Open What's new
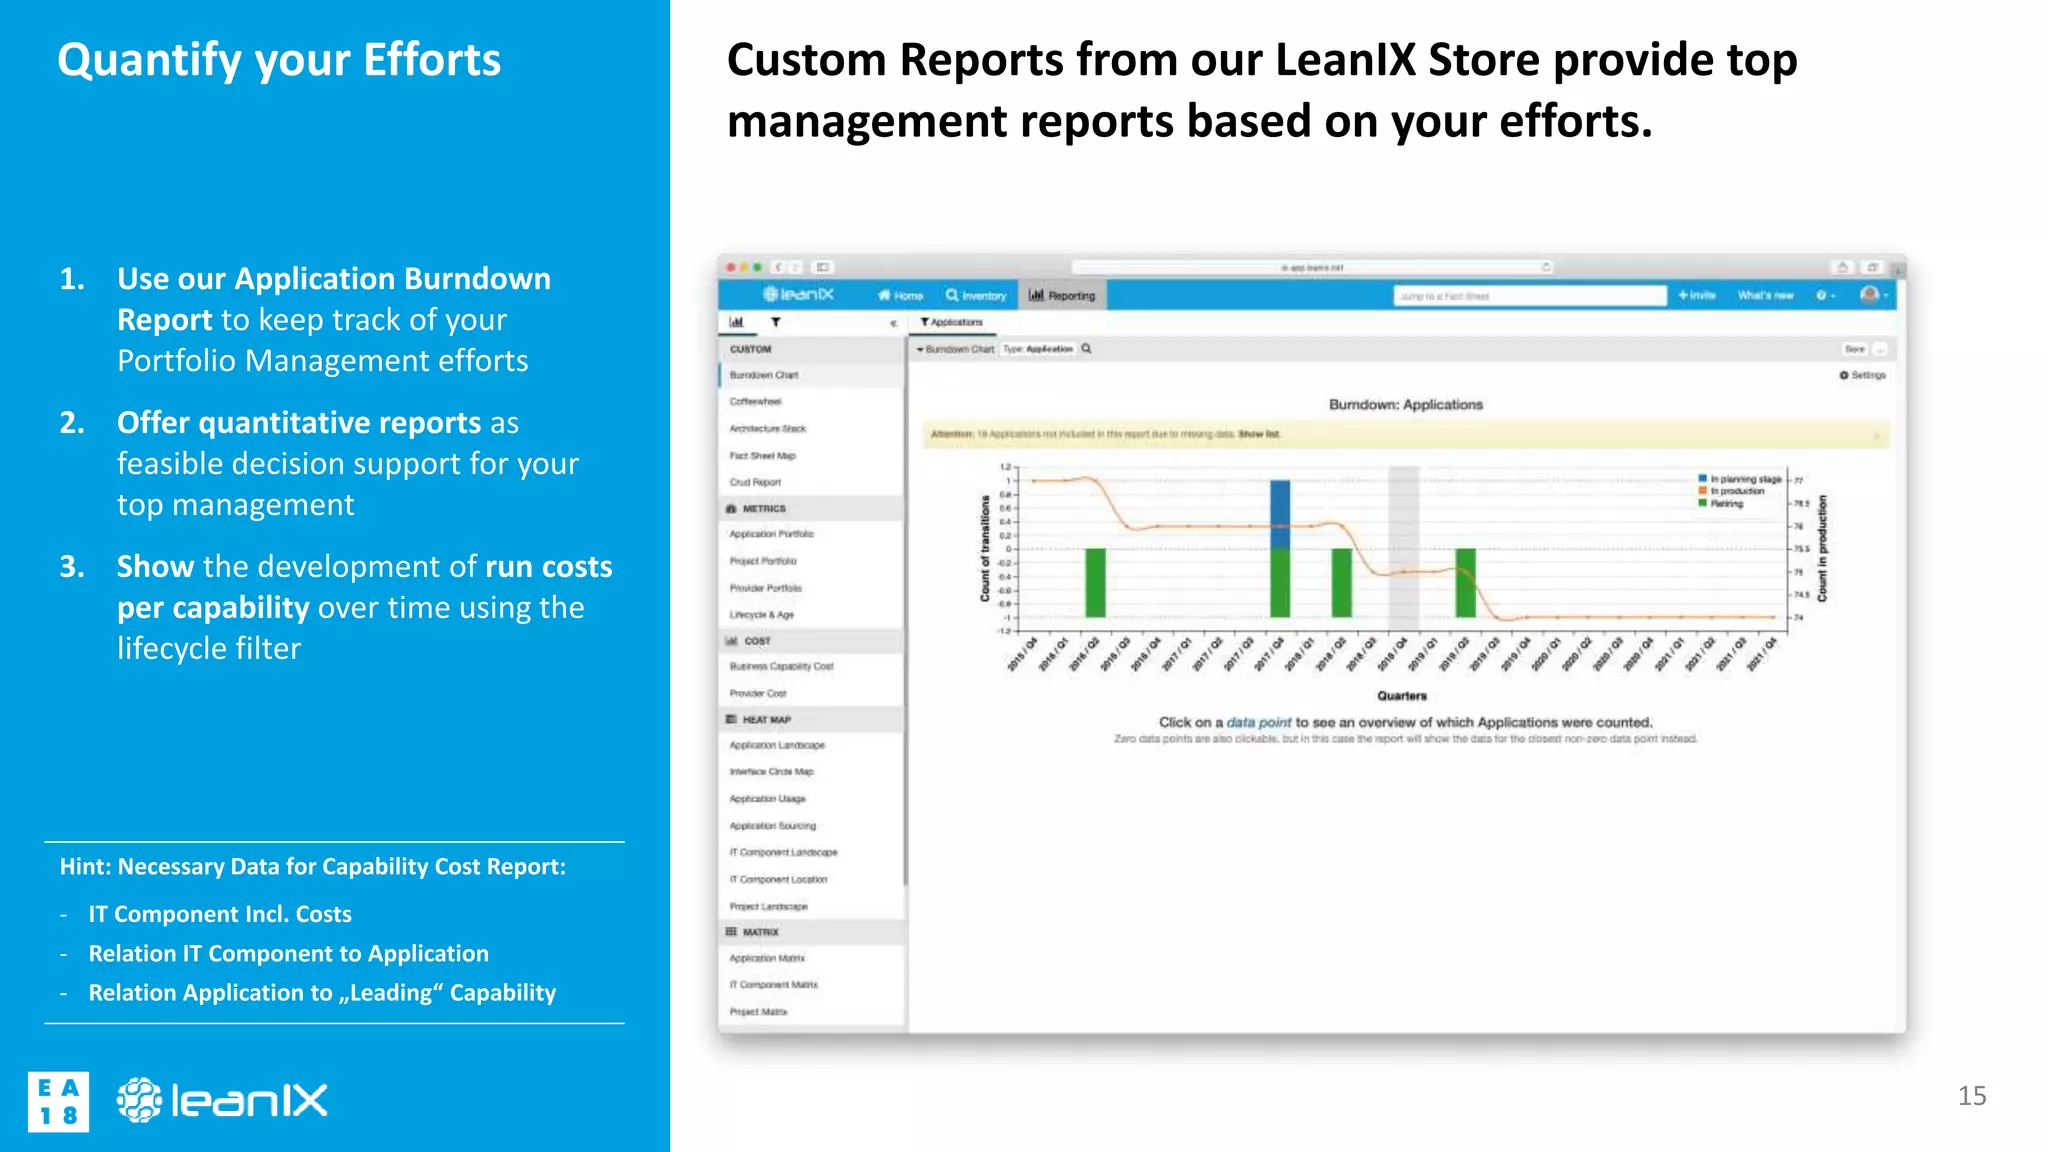 pos(1765,295)
